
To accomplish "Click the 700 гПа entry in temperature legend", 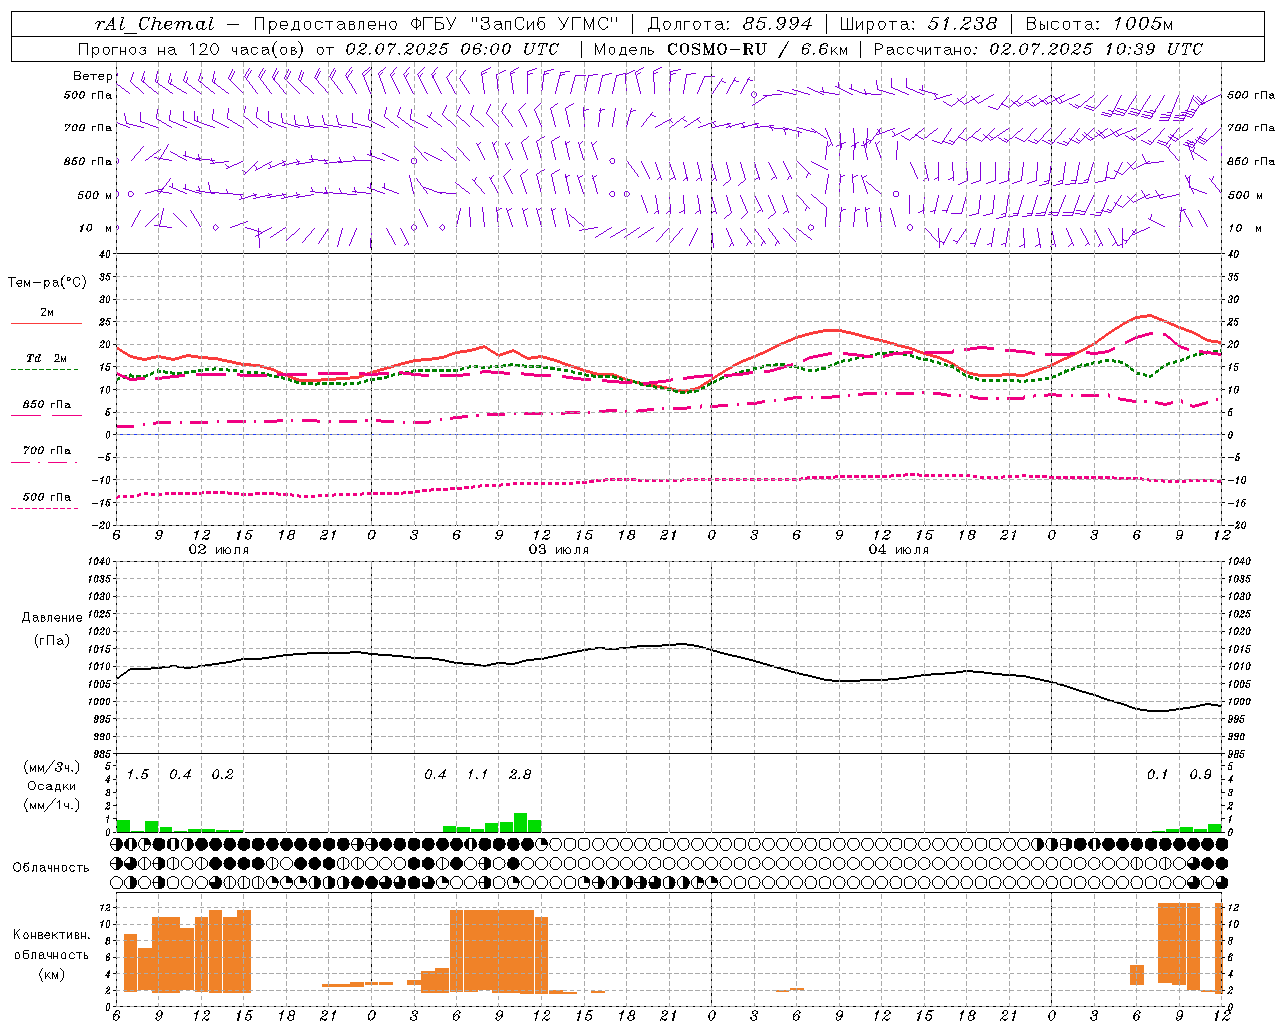I will [47, 451].
